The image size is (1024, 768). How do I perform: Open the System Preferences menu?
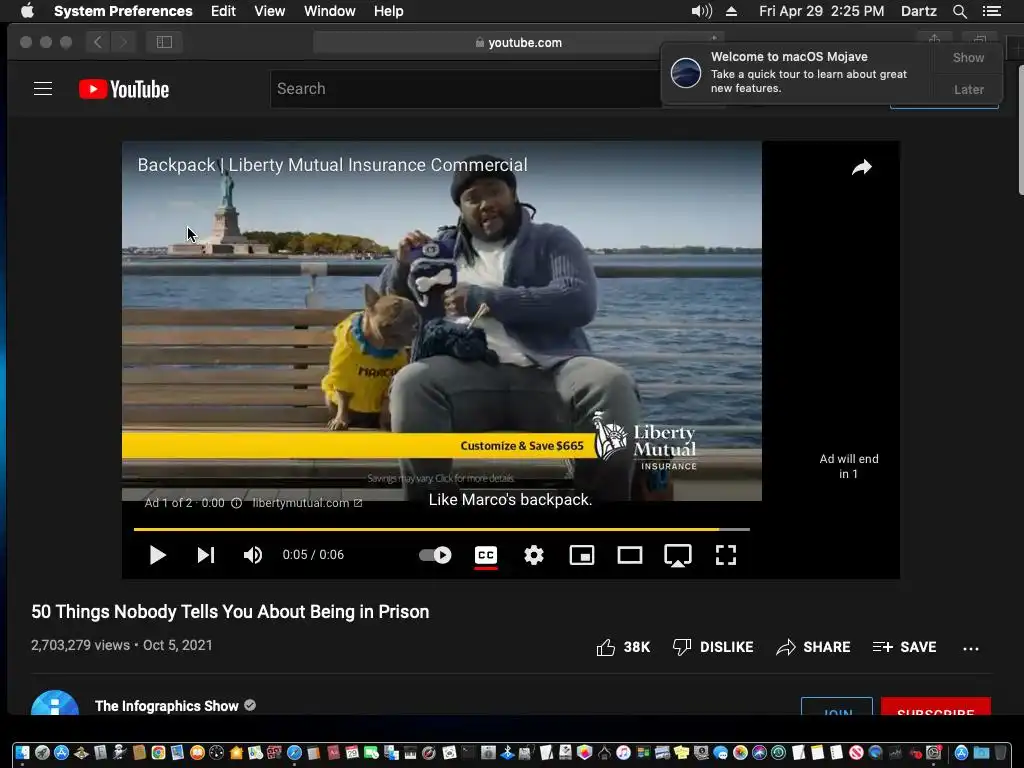coord(123,11)
